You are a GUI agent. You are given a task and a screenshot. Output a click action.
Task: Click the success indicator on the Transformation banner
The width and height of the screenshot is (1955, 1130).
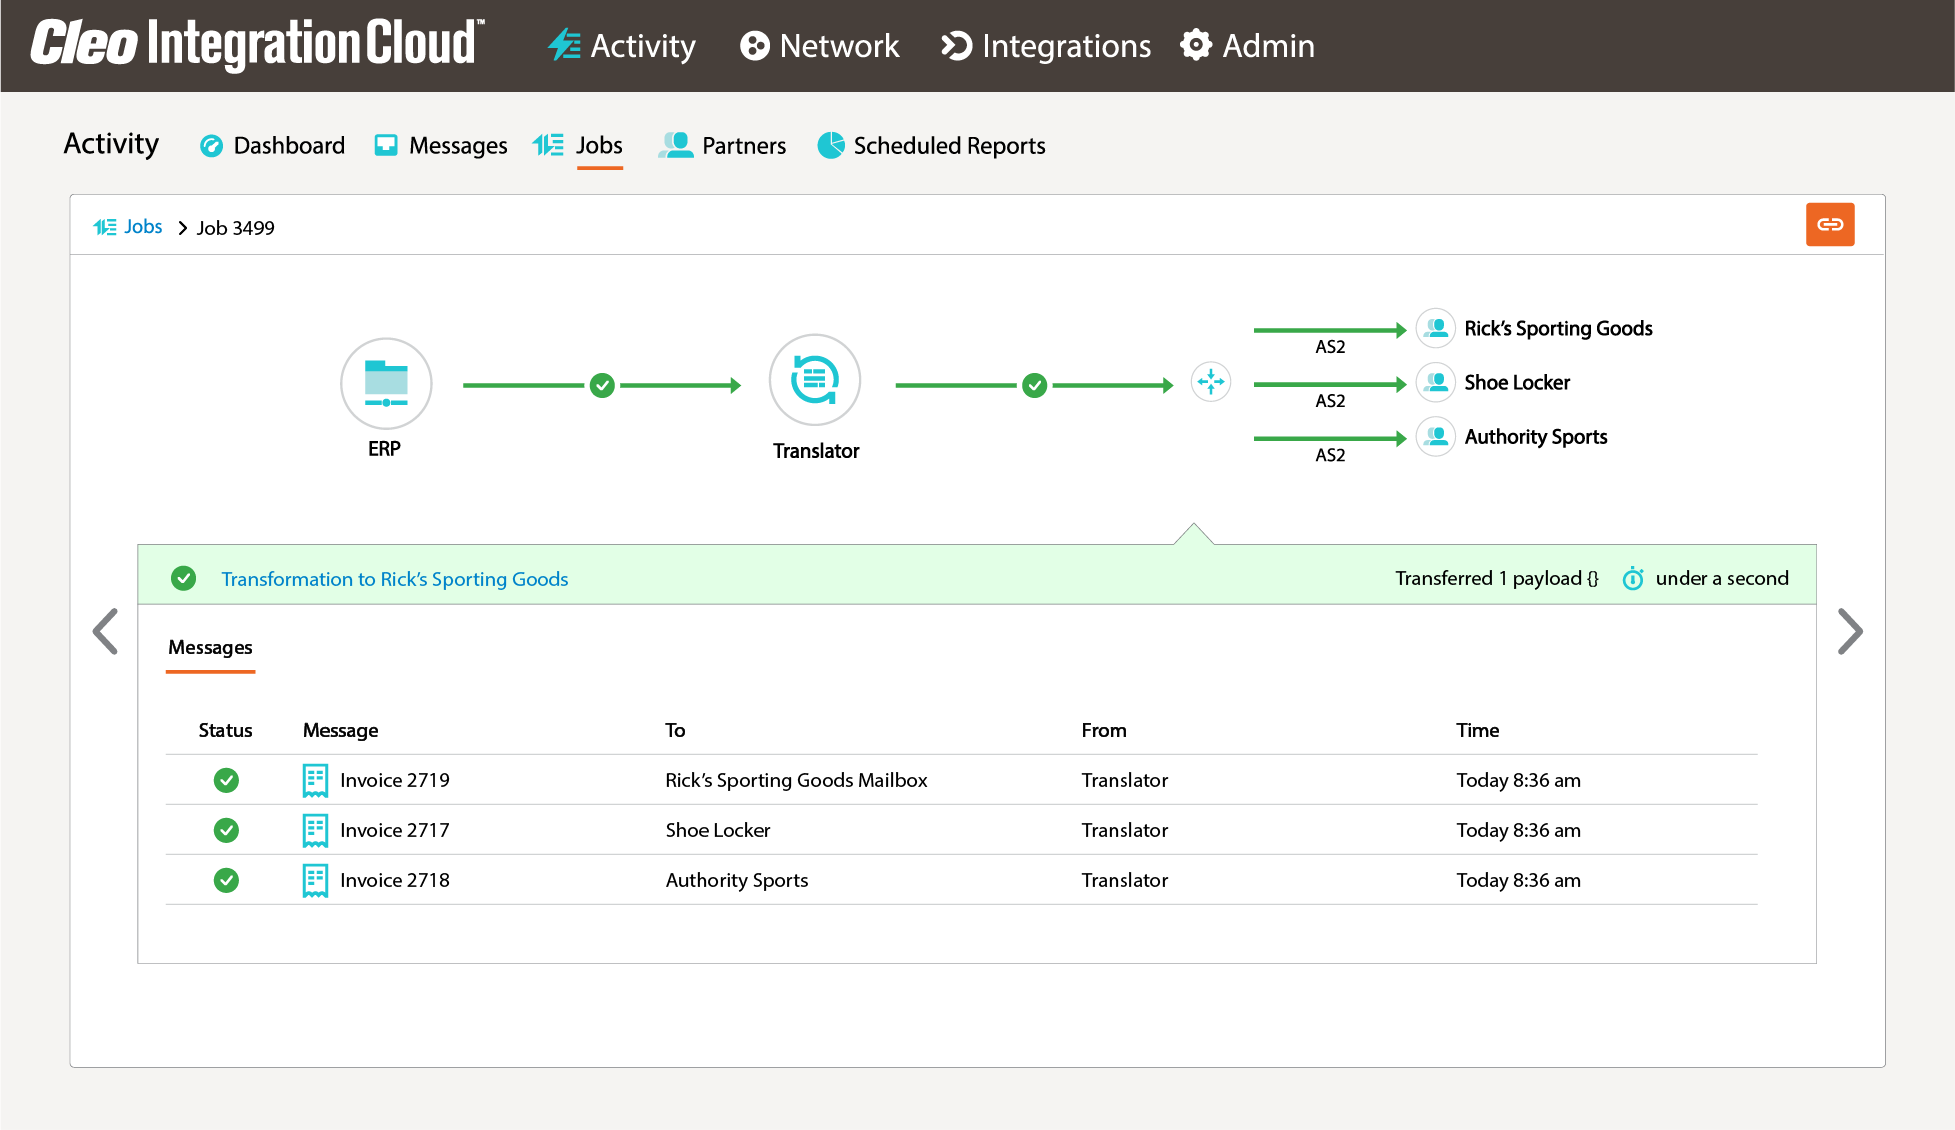pos(184,578)
